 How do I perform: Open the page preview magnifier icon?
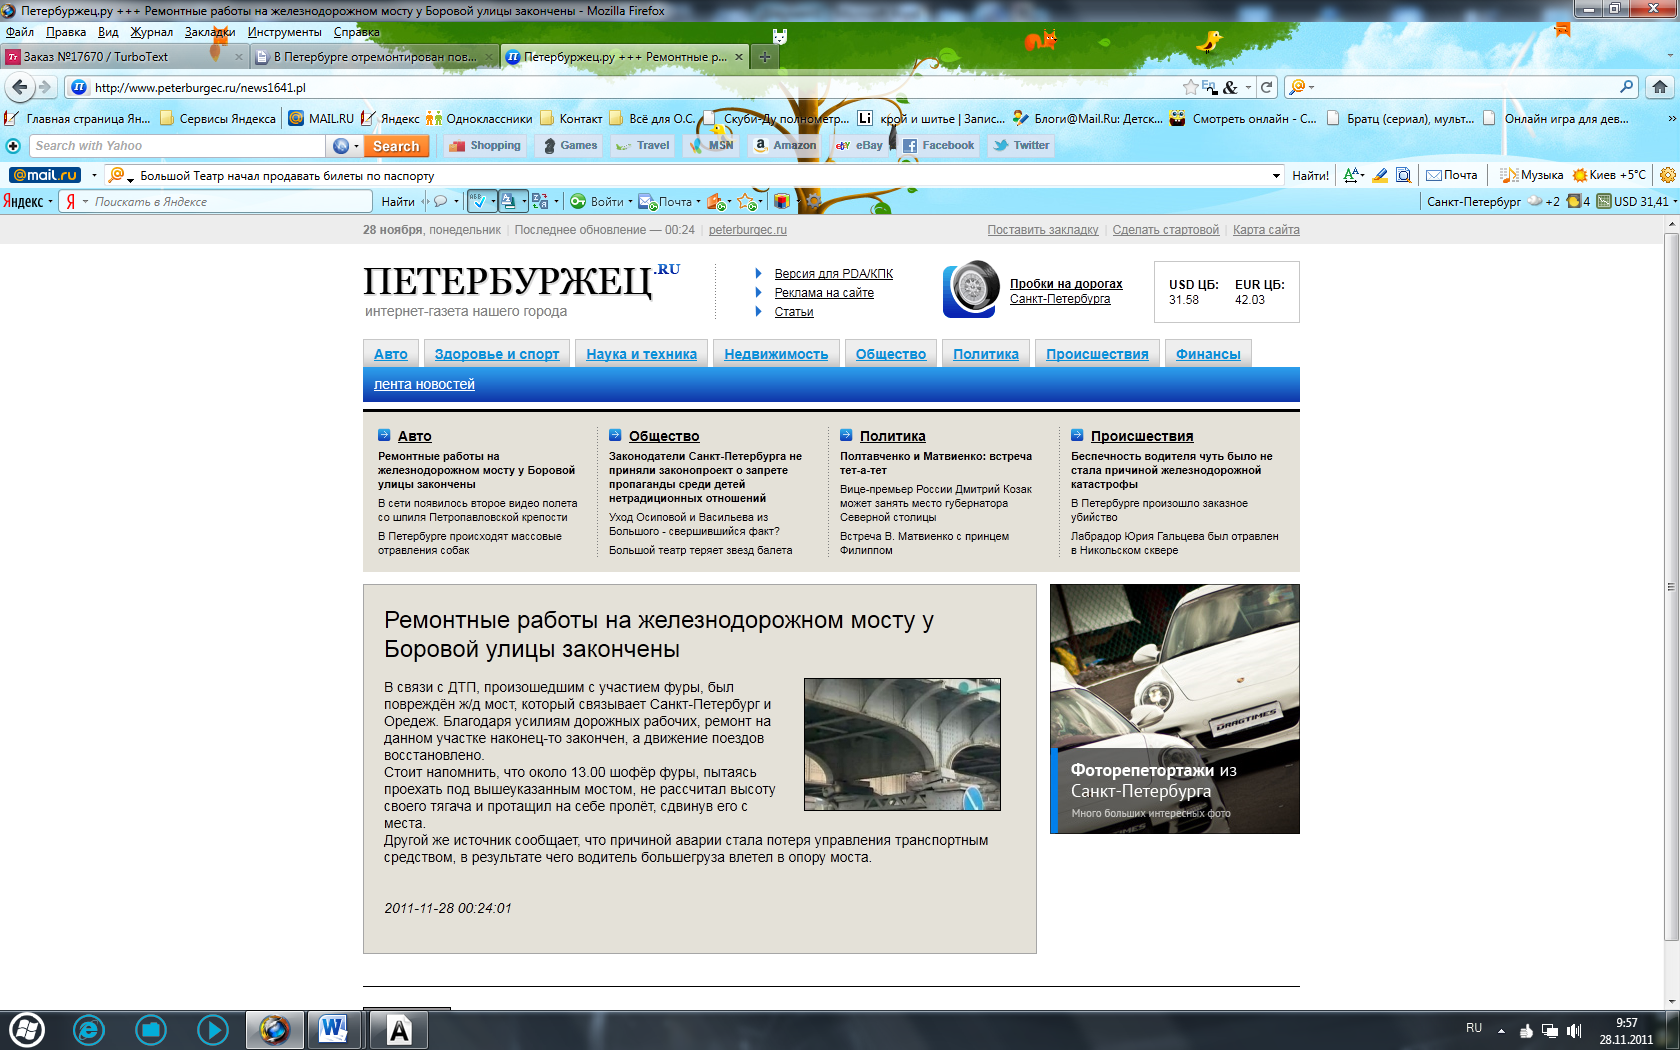click(1403, 175)
